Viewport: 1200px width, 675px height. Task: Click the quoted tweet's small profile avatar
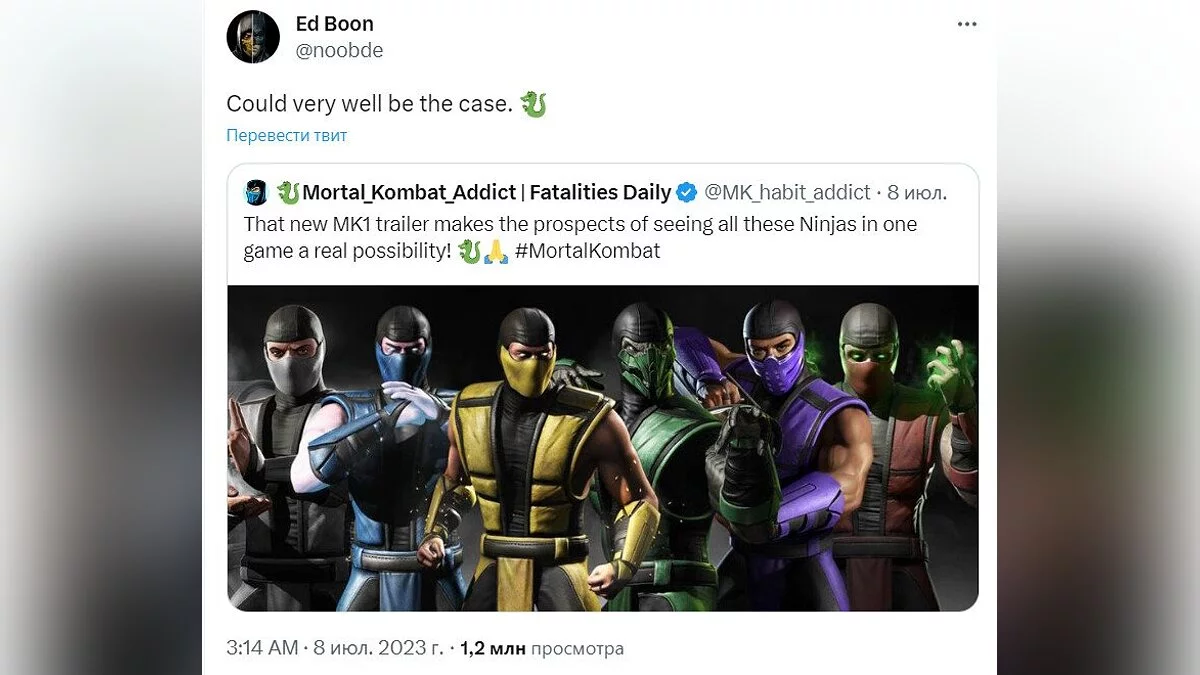point(257,192)
